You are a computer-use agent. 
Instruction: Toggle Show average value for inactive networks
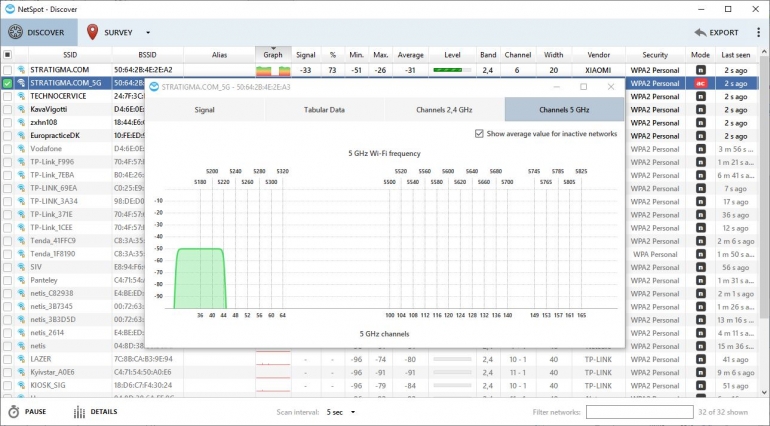479,134
